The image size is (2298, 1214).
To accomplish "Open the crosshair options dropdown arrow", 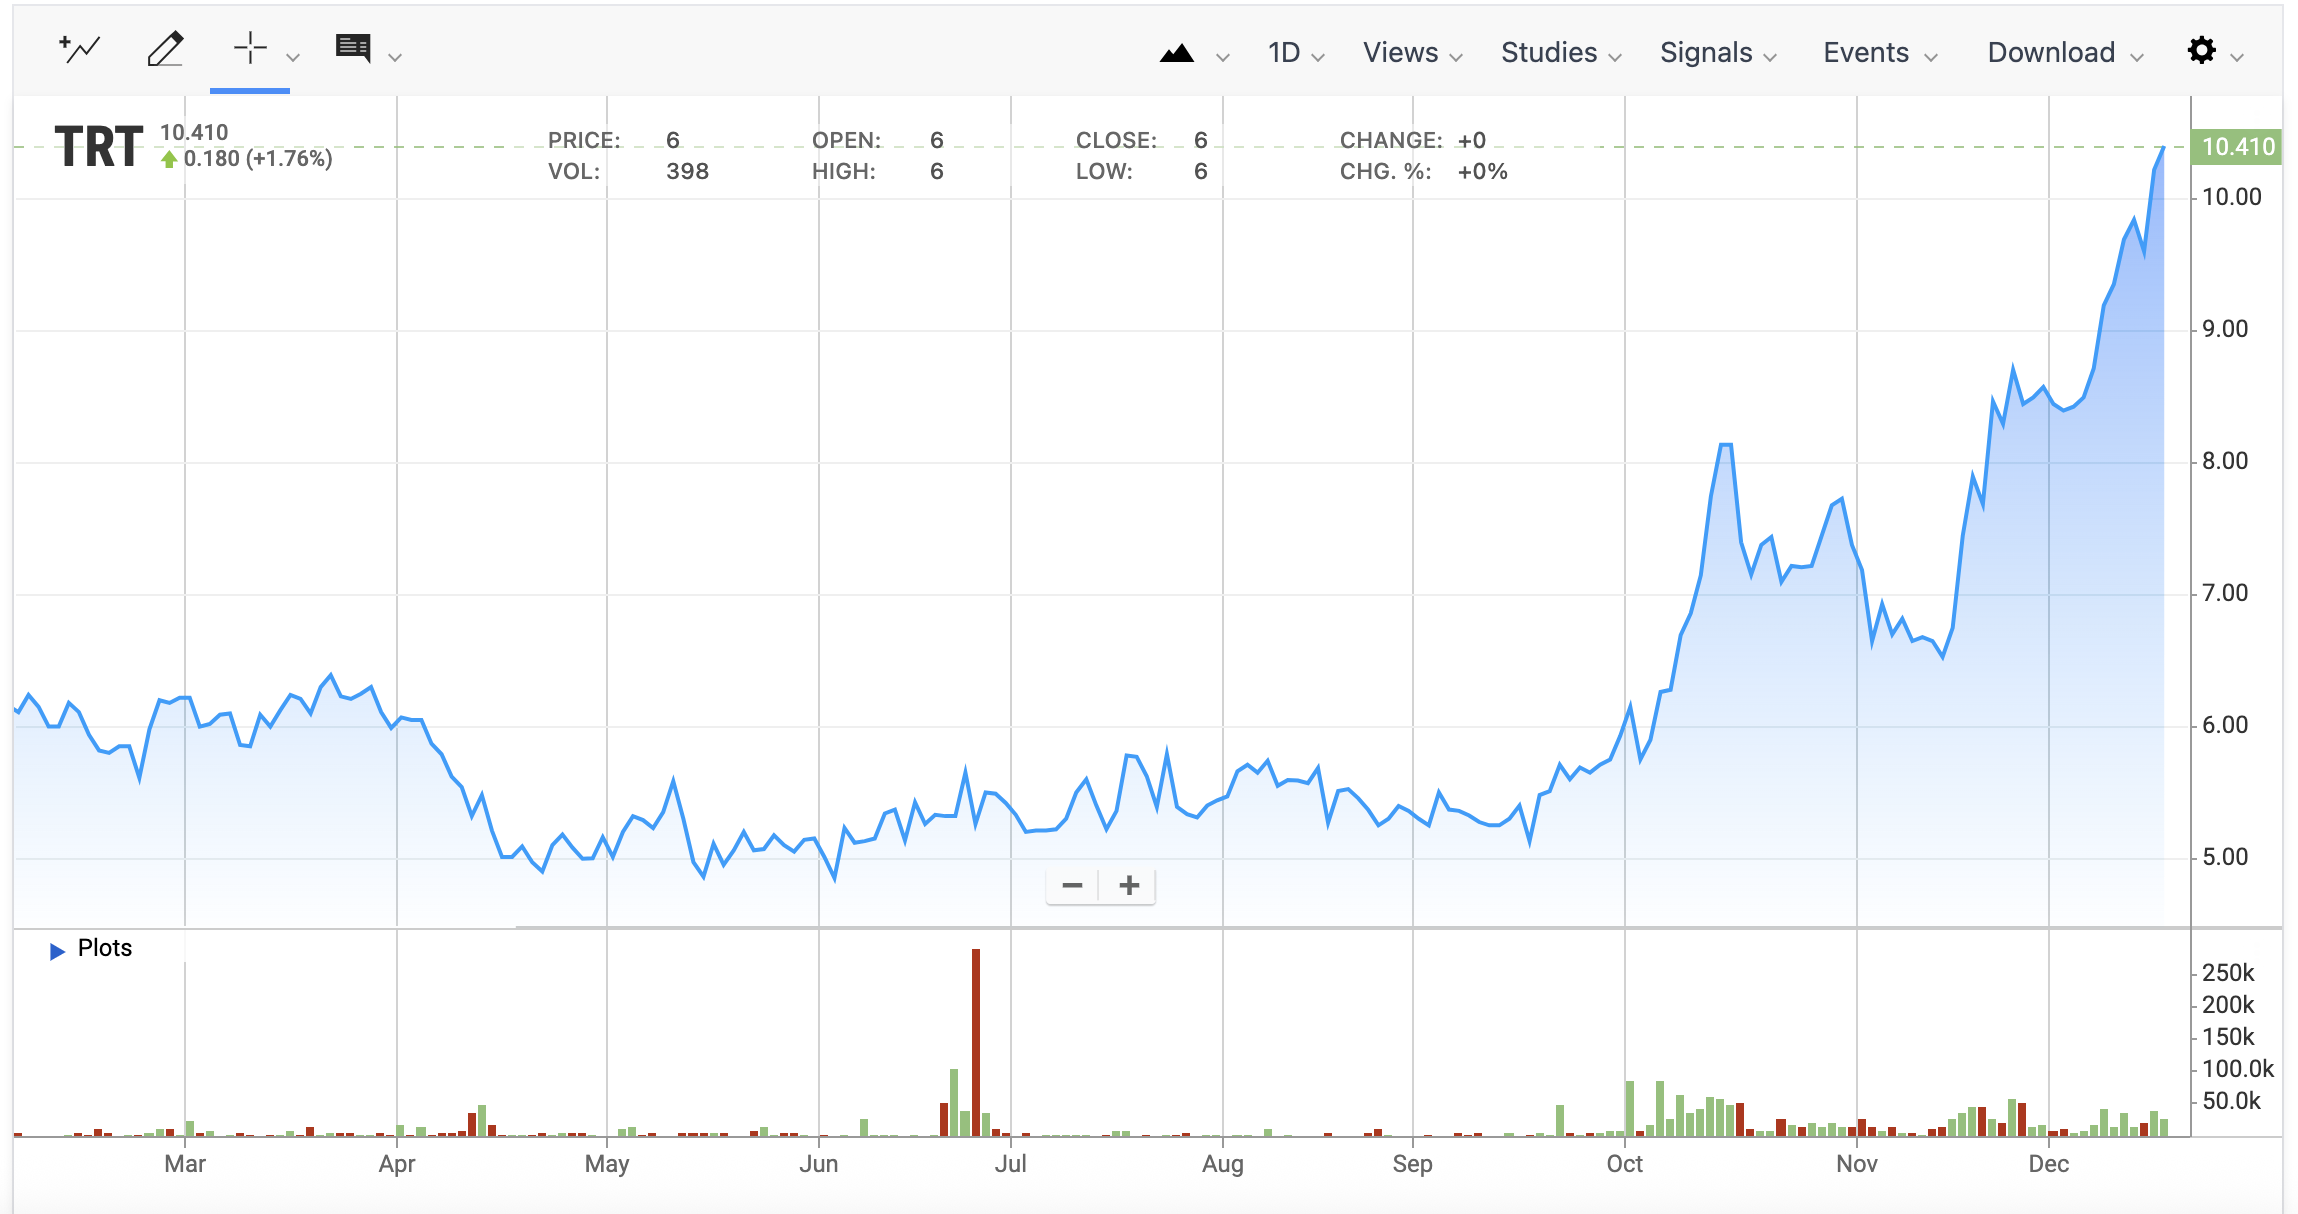I will 293,57.
